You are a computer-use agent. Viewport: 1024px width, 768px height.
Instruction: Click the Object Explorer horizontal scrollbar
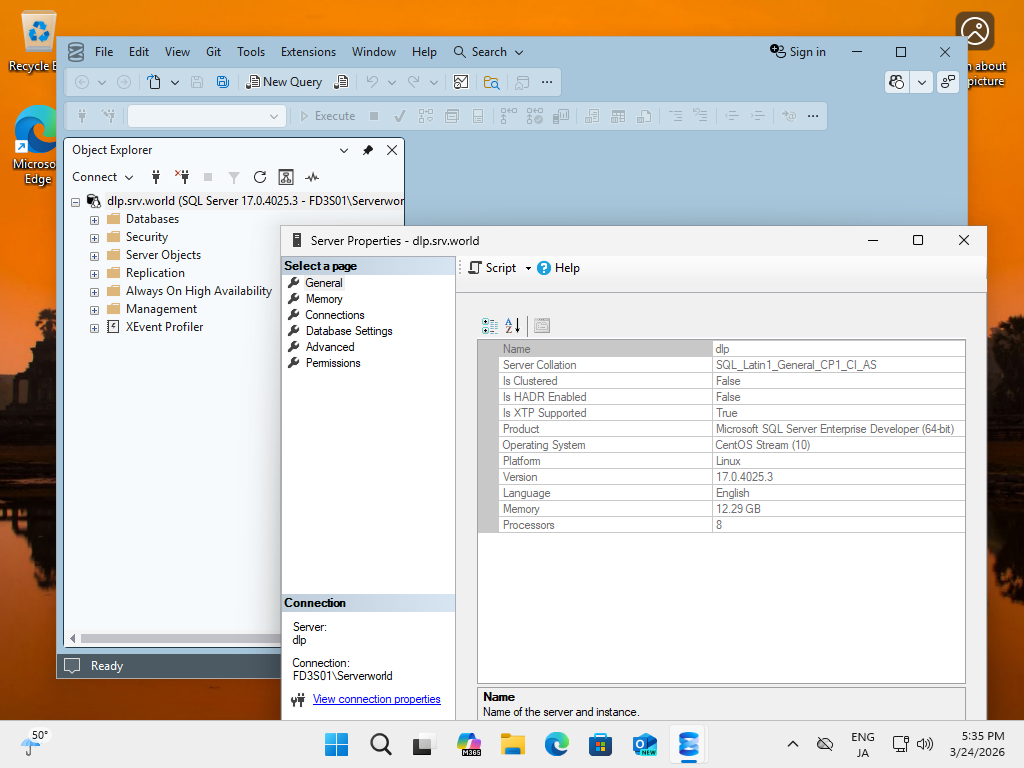[180, 638]
